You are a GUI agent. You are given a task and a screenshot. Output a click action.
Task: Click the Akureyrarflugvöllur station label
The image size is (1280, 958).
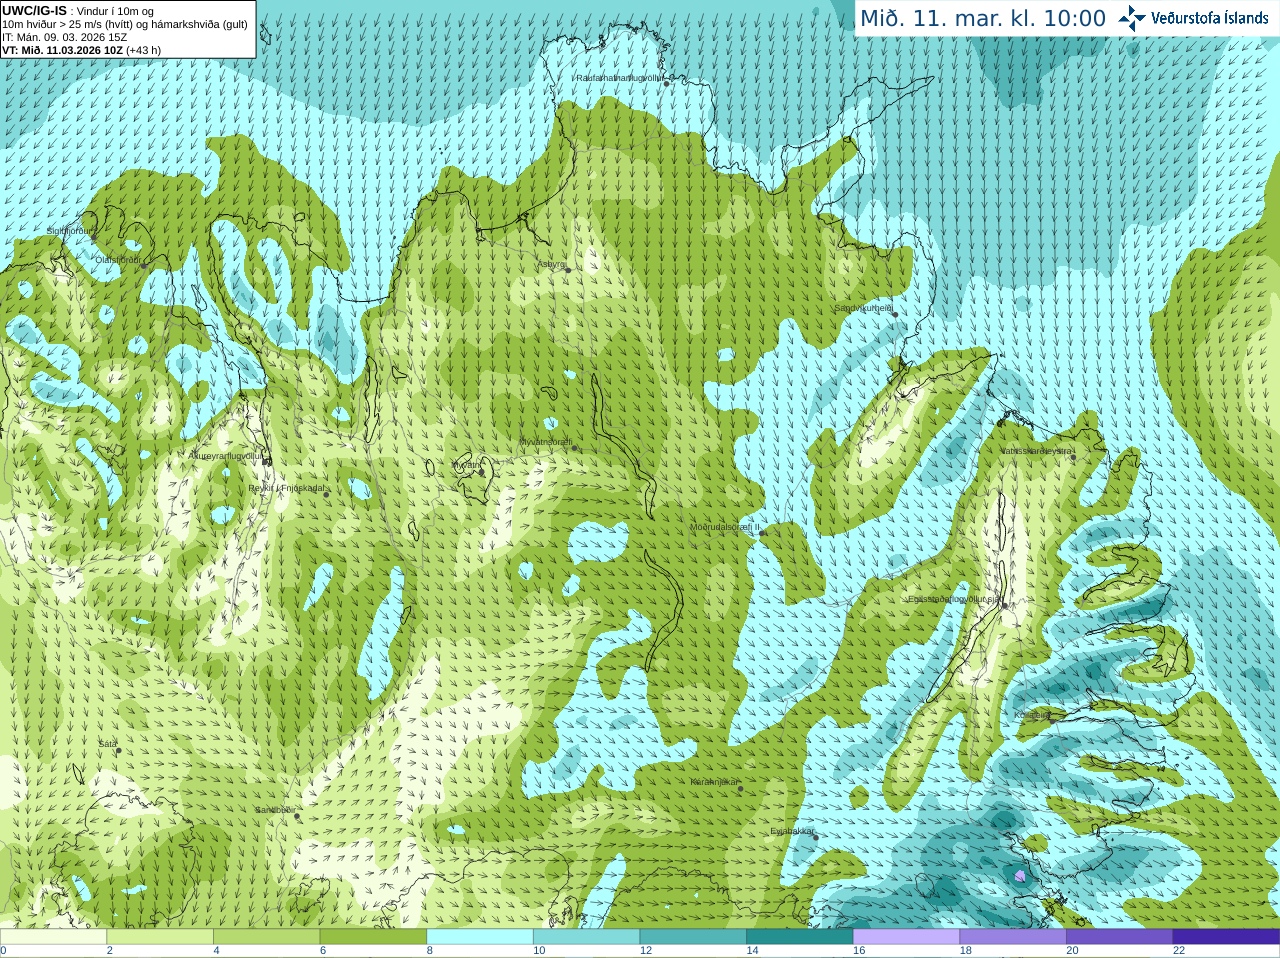point(226,455)
